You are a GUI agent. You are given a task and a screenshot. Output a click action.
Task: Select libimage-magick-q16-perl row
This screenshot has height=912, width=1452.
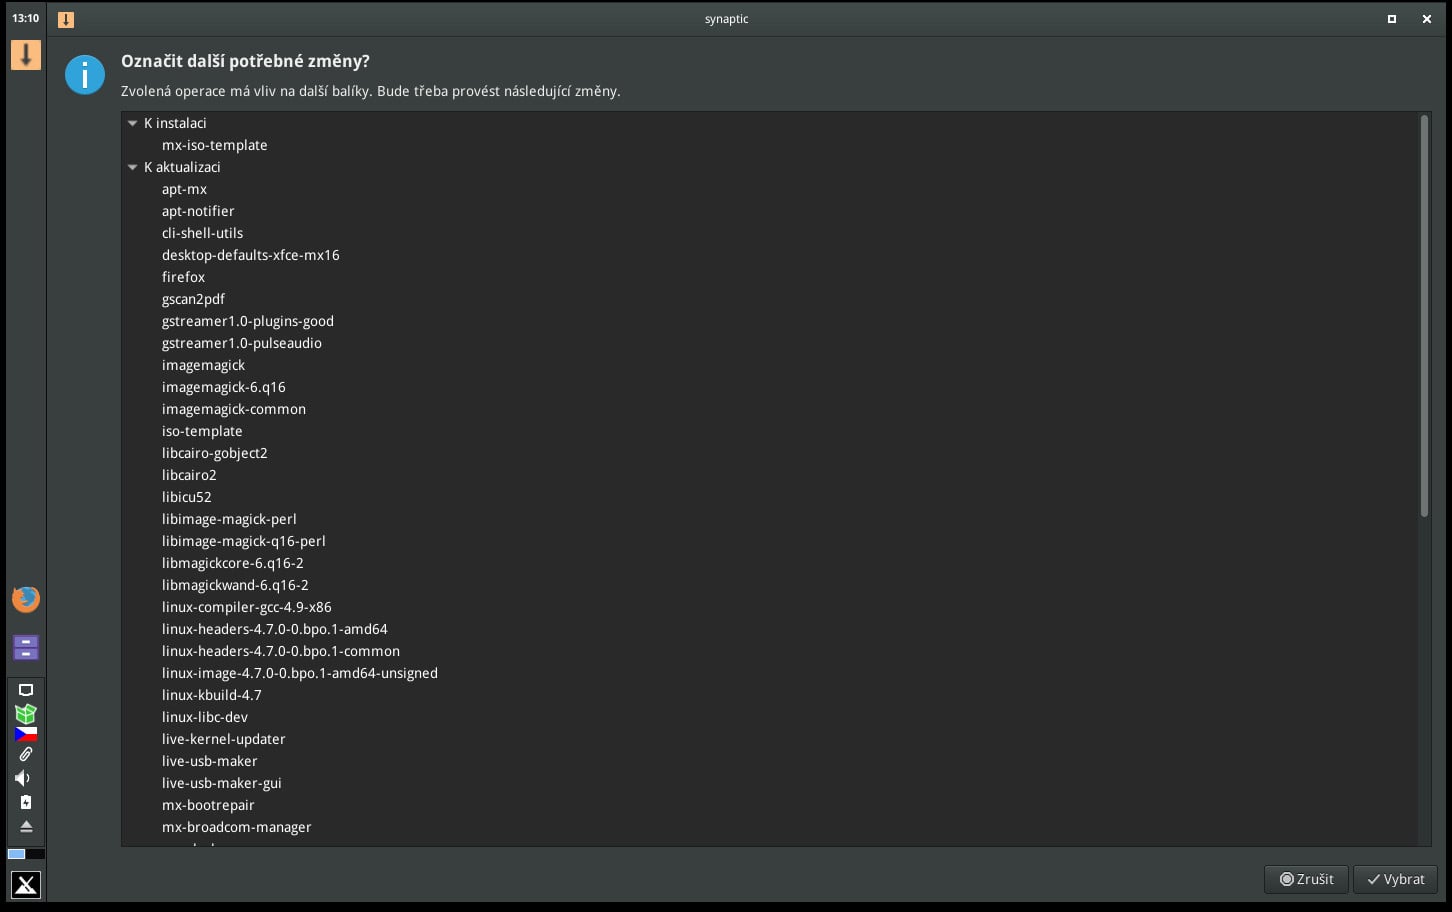[769, 541]
